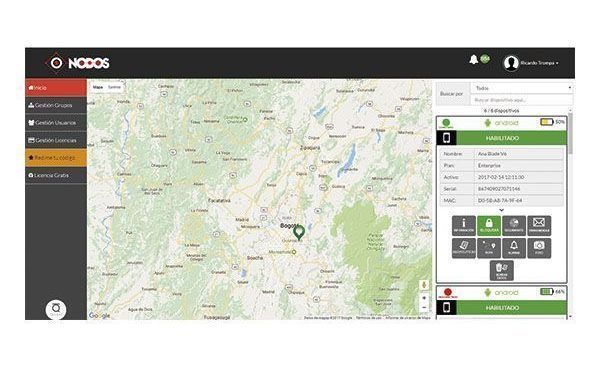Image resolution: width=600 pixels, height=375 pixels.
Task: Click the Nombre value Ana Blade field
Action: coord(519,153)
